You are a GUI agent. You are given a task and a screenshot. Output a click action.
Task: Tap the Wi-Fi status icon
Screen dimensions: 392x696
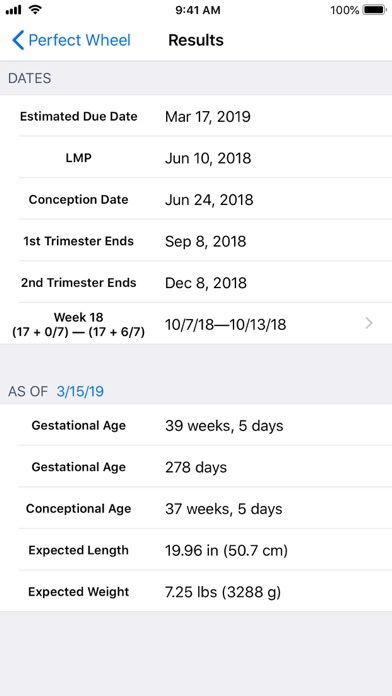(x=35, y=9)
